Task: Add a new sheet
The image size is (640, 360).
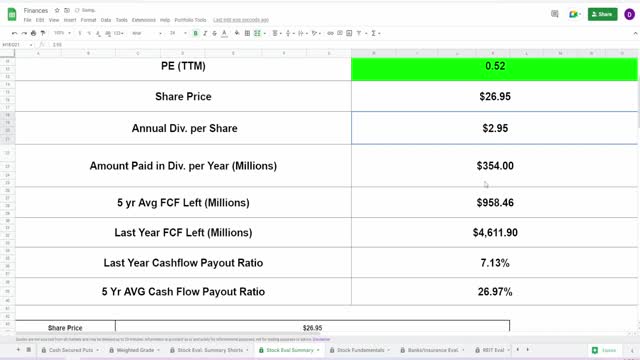Action: (18, 350)
